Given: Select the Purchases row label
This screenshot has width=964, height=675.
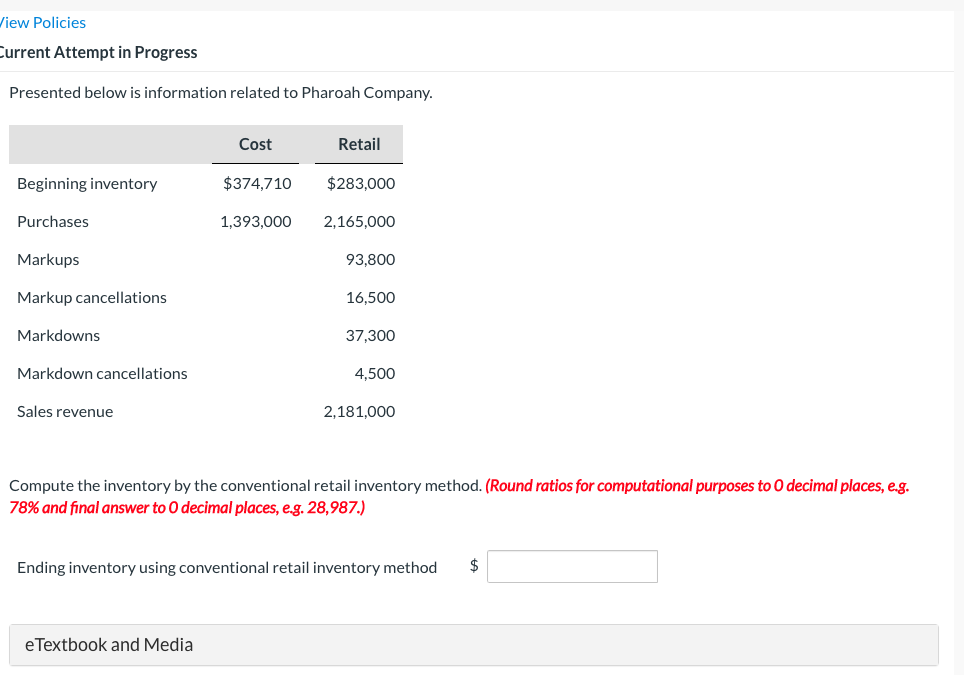Looking at the screenshot, I should click(53, 221).
